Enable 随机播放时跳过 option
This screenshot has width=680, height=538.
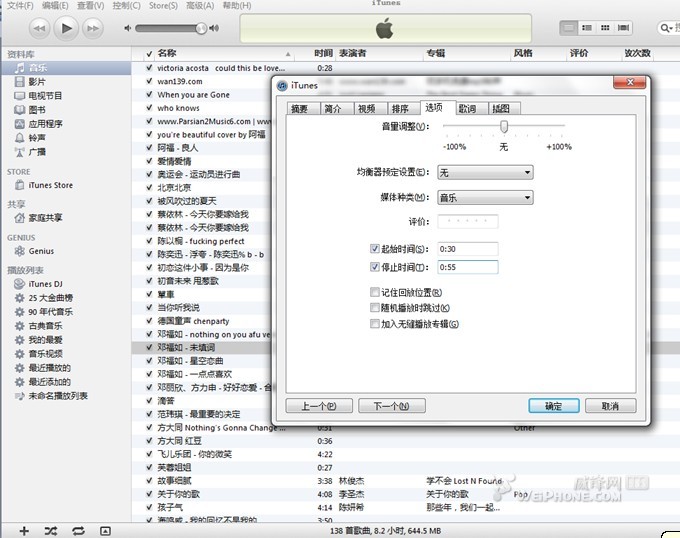pos(375,307)
